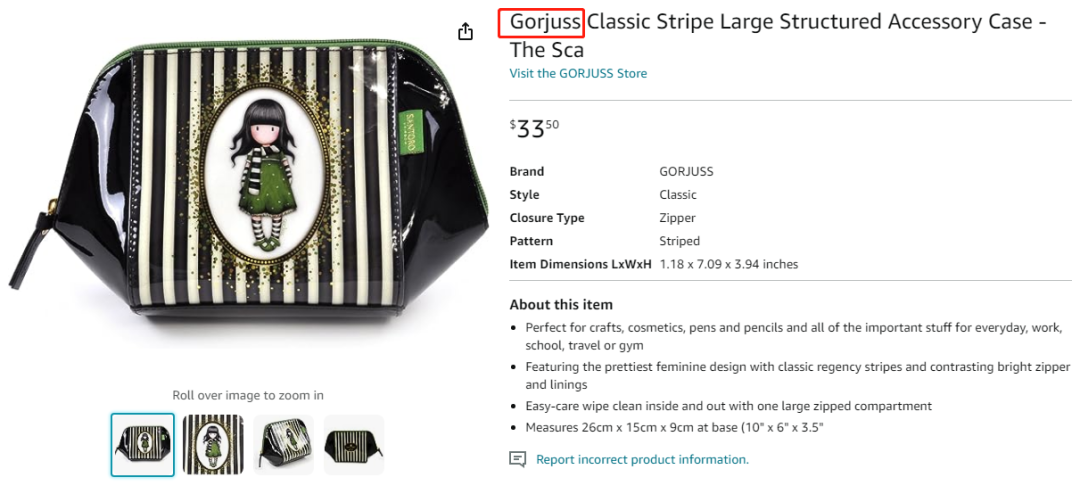Click the "Roll over image to zoom in" text
Screen dimensions: 1080x494
(x=248, y=395)
